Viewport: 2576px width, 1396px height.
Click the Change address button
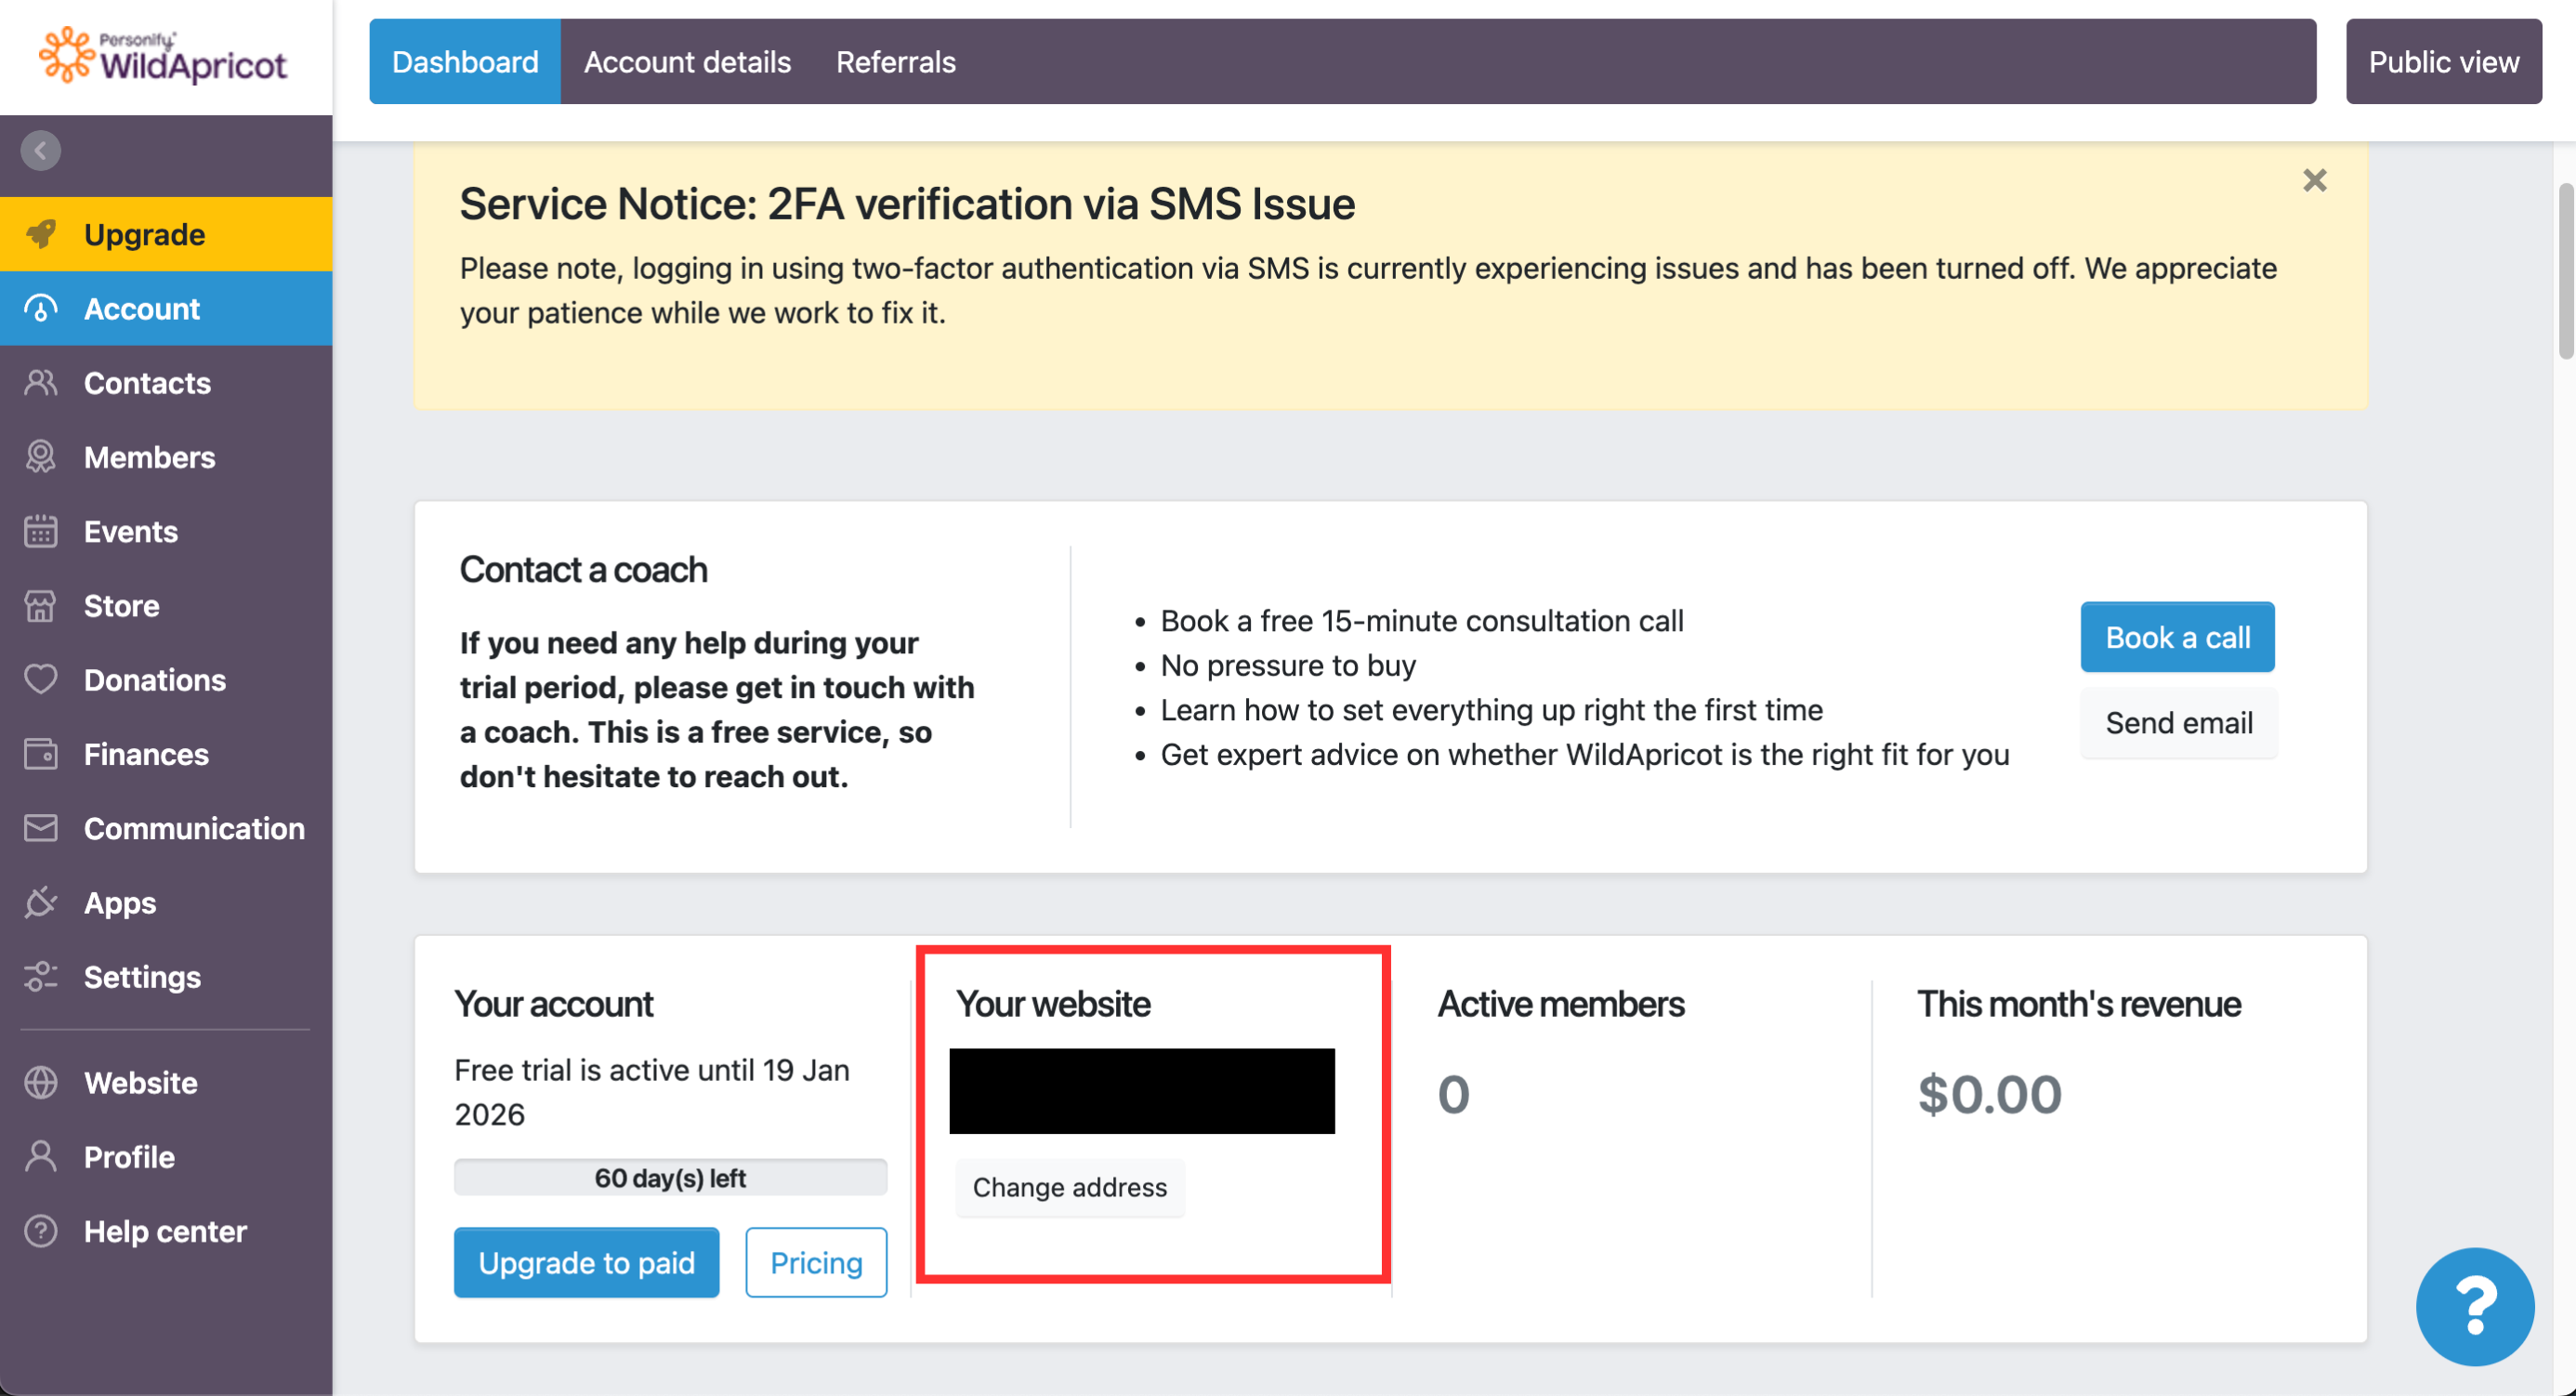click(1069, 1187)
